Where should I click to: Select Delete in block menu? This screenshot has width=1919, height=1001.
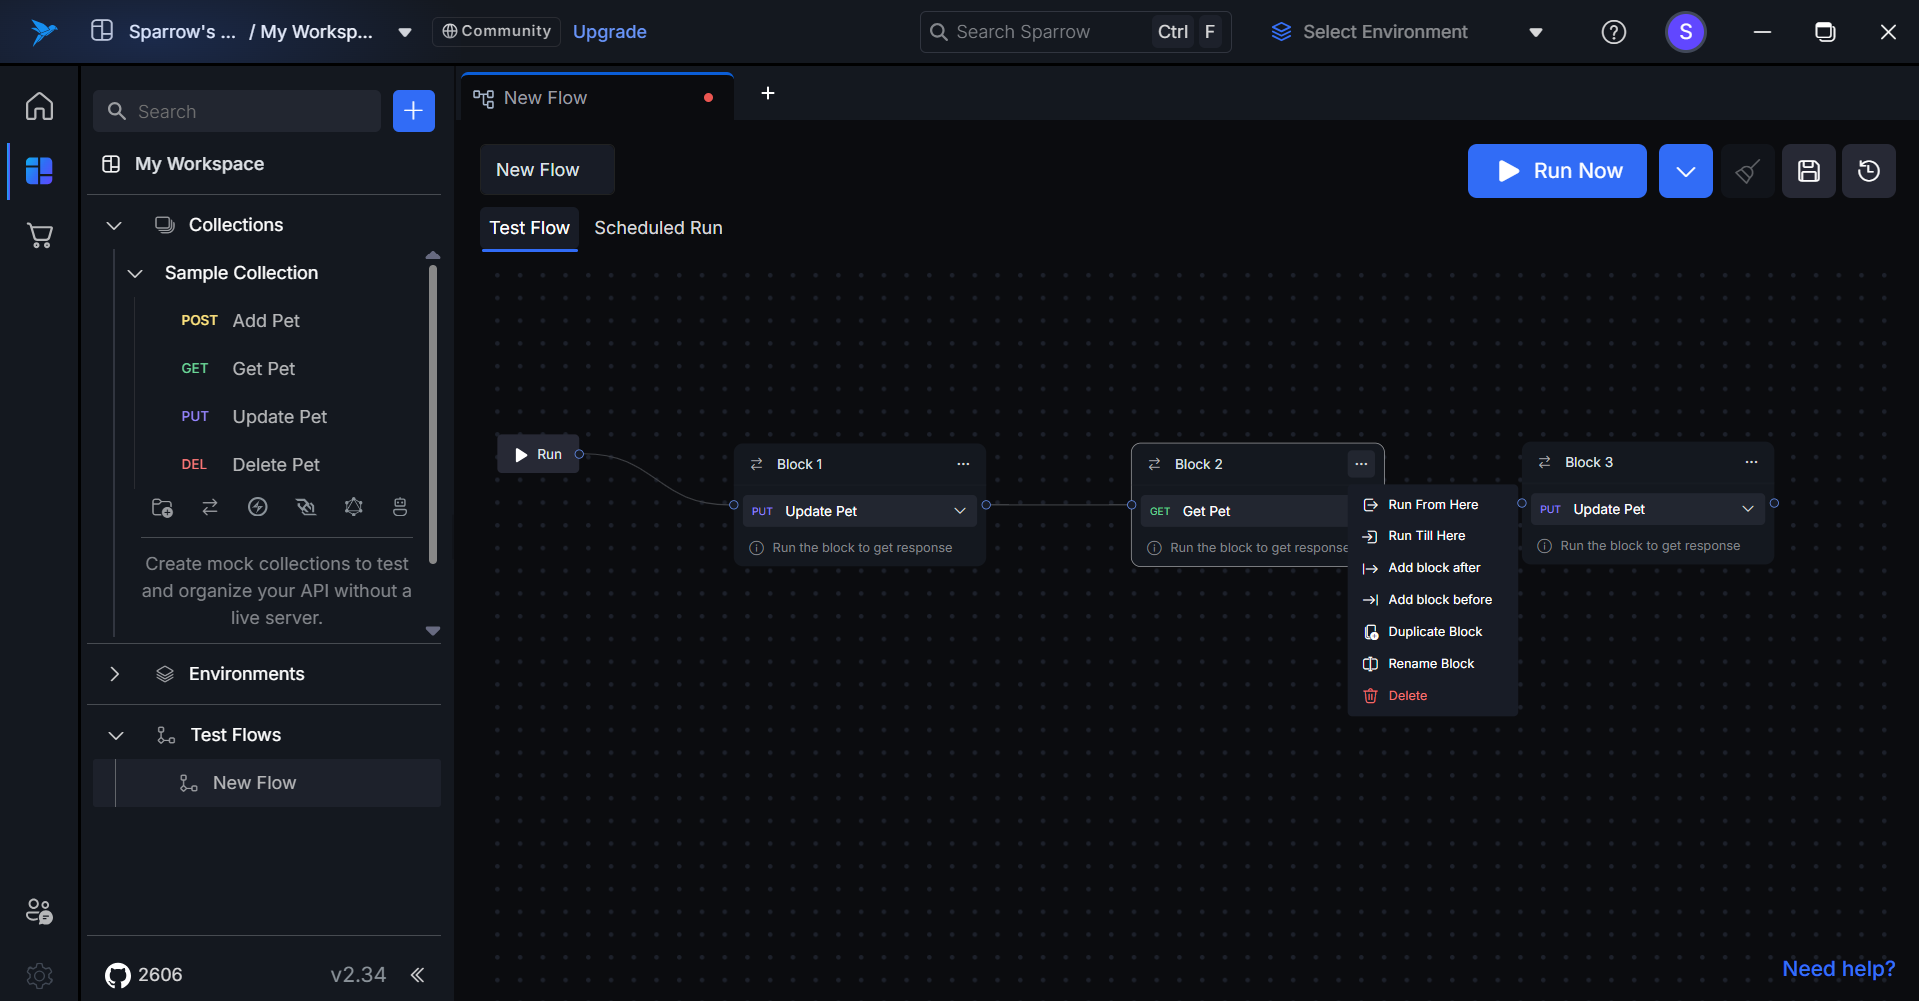click(1407, 696)
